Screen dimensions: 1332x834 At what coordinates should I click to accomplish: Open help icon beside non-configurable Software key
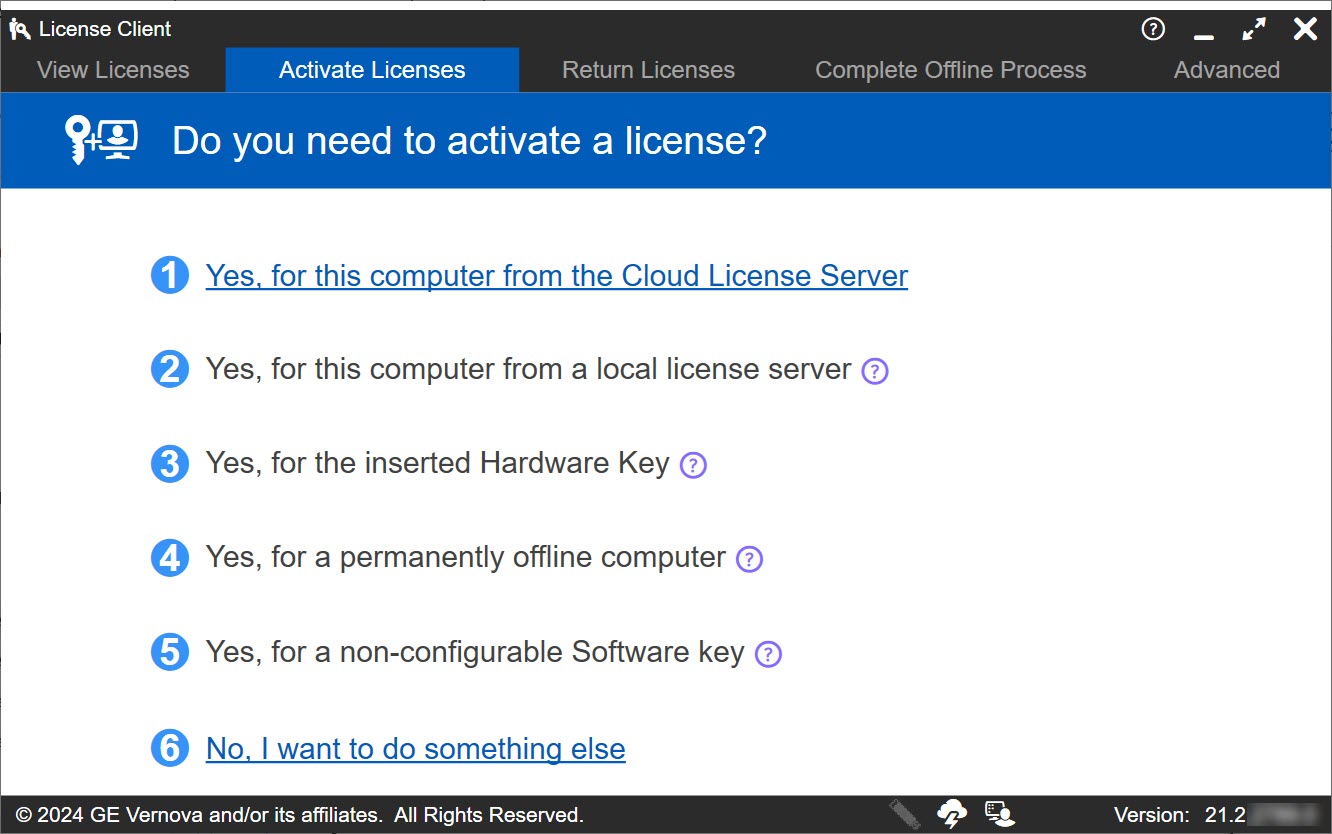point(768,654)
